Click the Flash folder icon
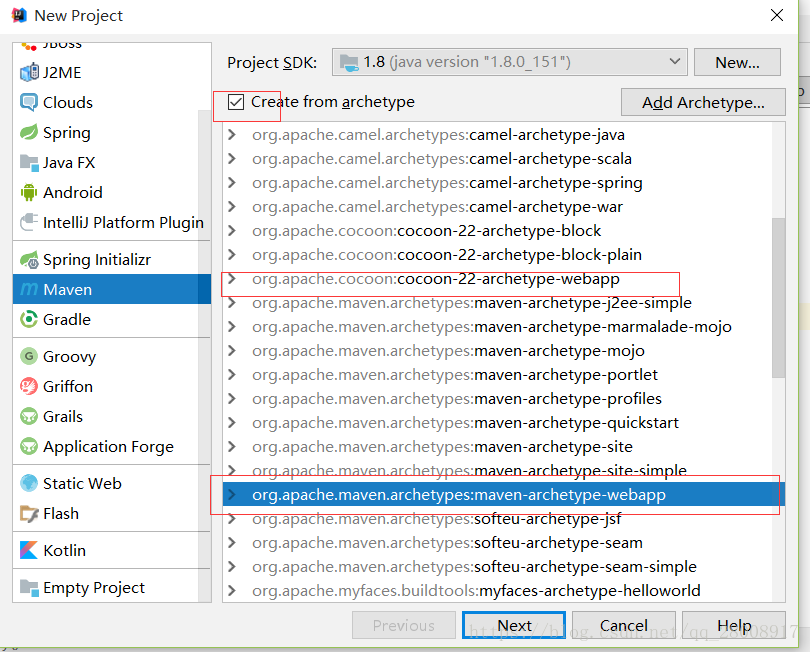Viewport: 810px width, 652px height. (x=29, y=514)
